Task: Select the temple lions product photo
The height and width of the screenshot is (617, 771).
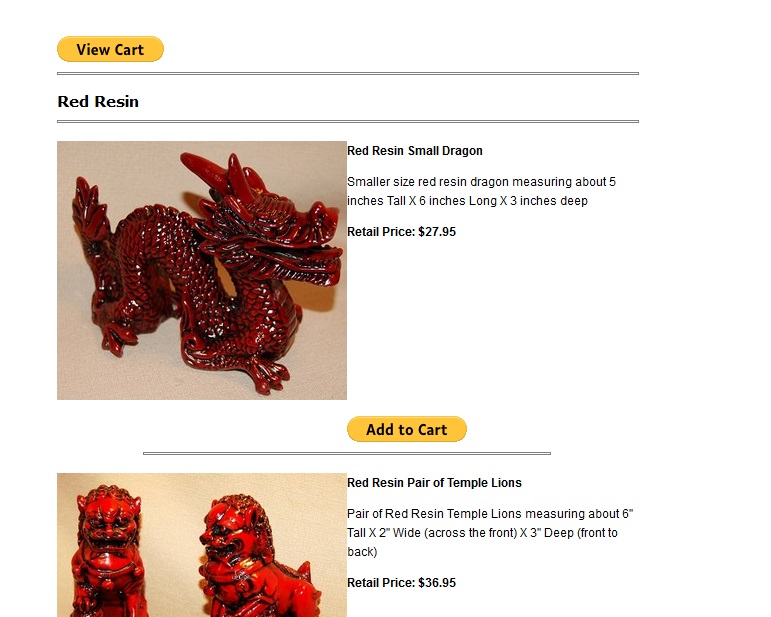Action: (202, 545)
